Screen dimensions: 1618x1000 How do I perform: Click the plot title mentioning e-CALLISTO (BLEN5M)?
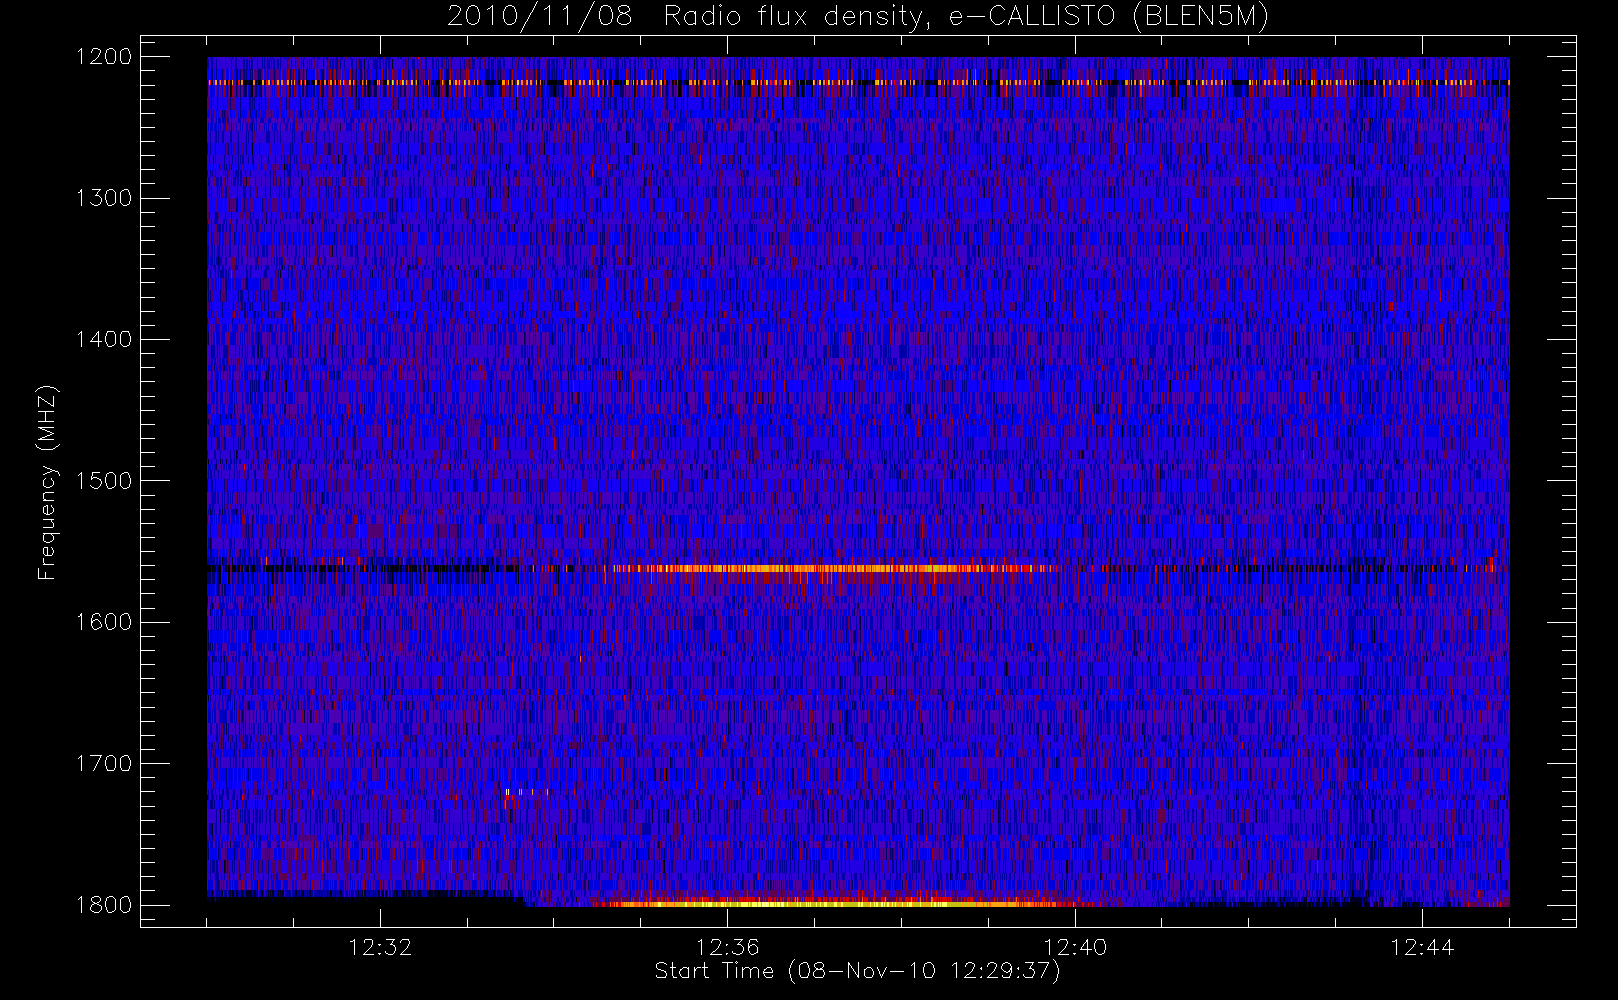858,17
